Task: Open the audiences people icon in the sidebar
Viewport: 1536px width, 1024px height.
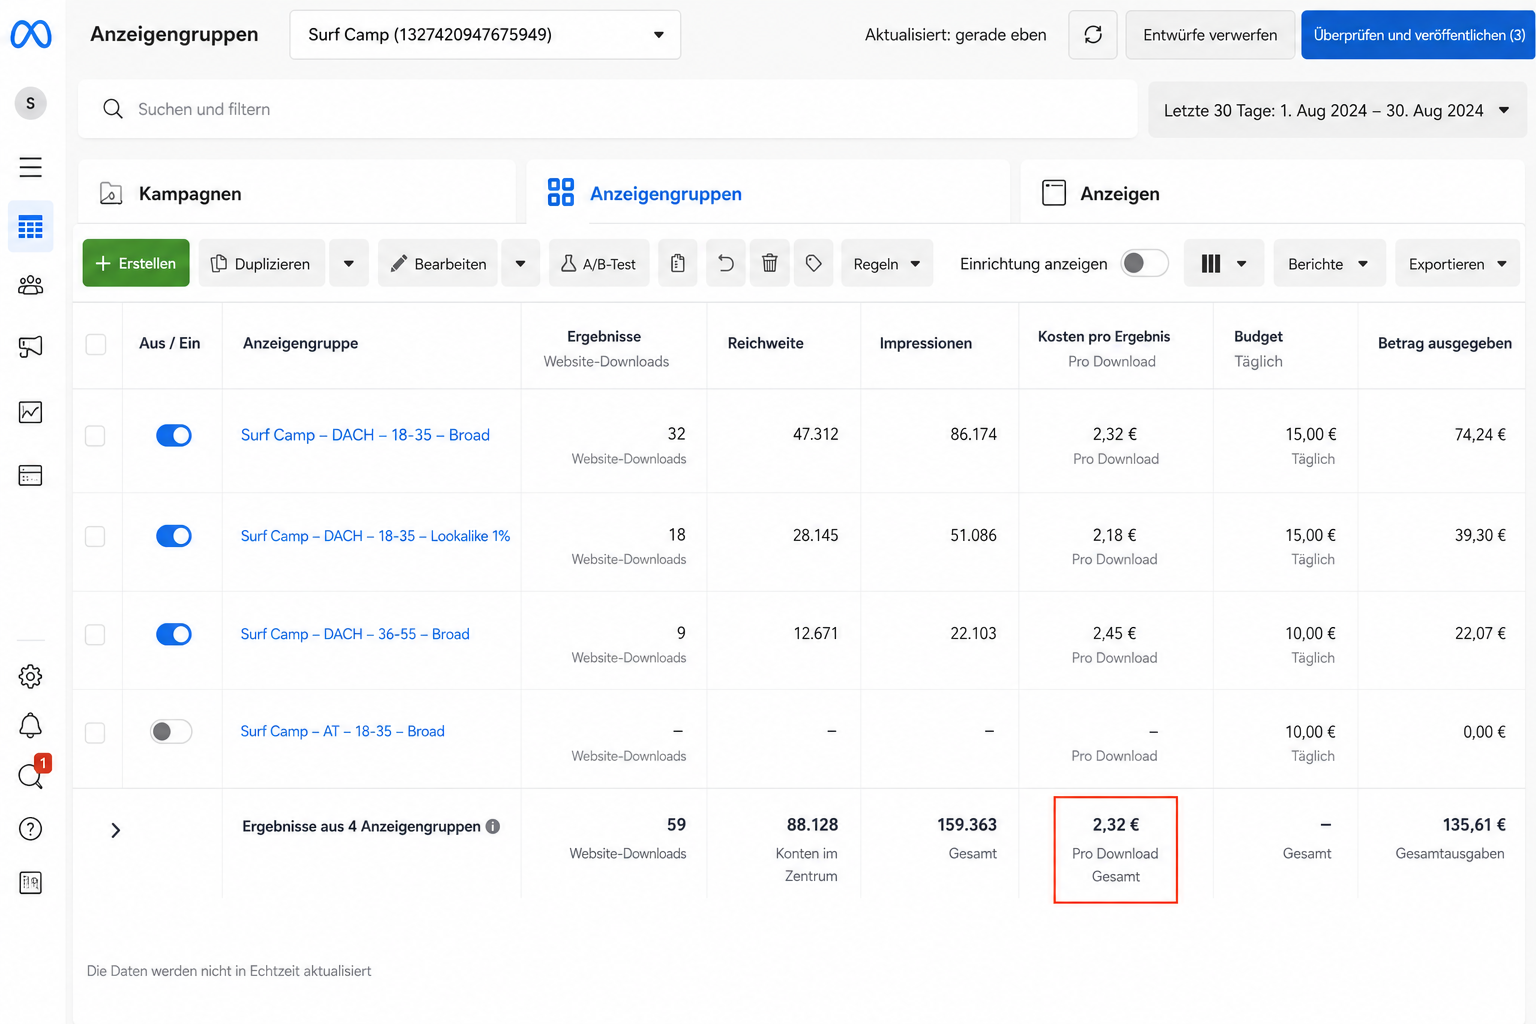Action: click(31, 286)
